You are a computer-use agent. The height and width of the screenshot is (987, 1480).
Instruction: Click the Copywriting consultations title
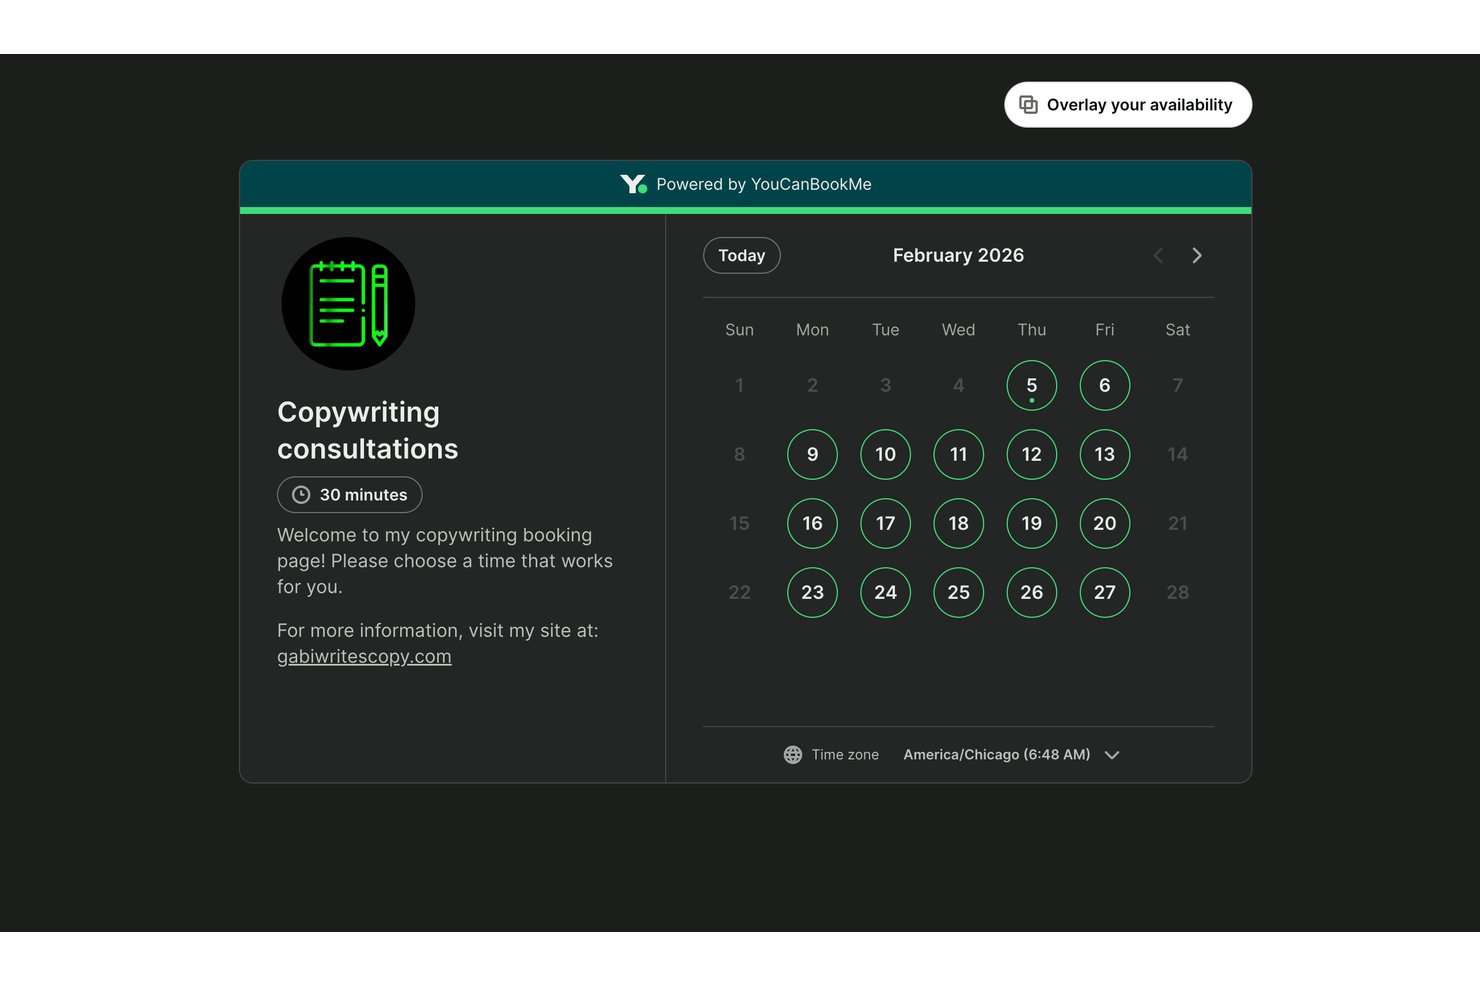[x=368, y=431]
